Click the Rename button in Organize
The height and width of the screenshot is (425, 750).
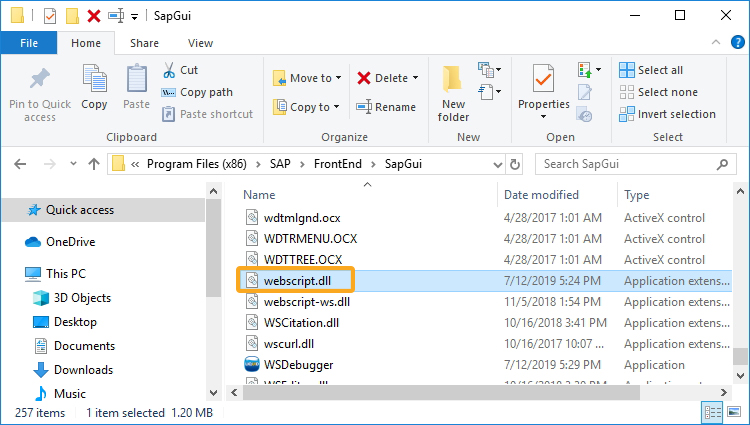pos(386,107)
